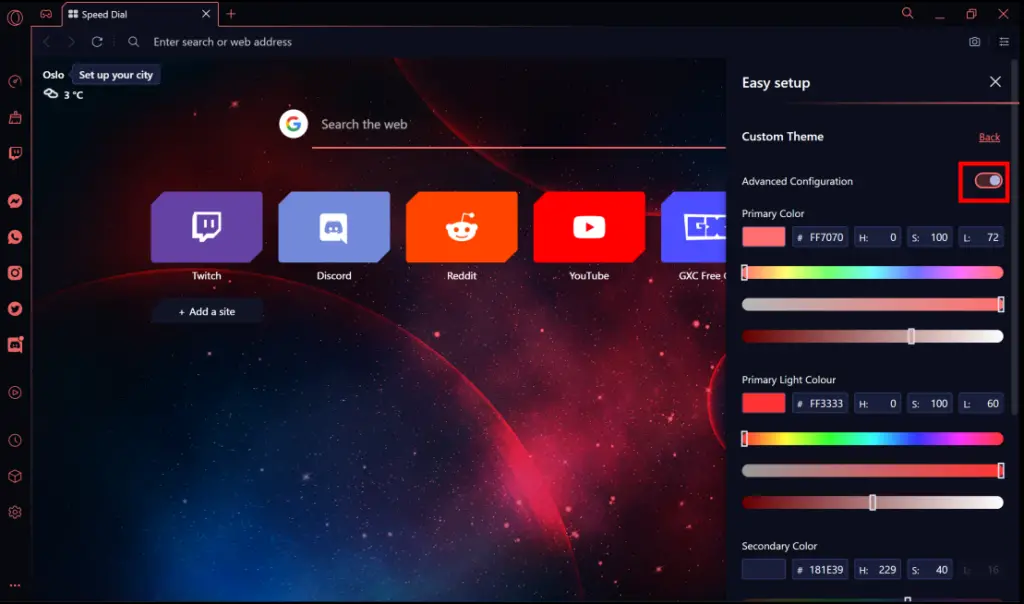Image resolution: width=1024 pixels, height=604 pixels.
Task: Select the Speed Dial tab
Action: point(139,14)
